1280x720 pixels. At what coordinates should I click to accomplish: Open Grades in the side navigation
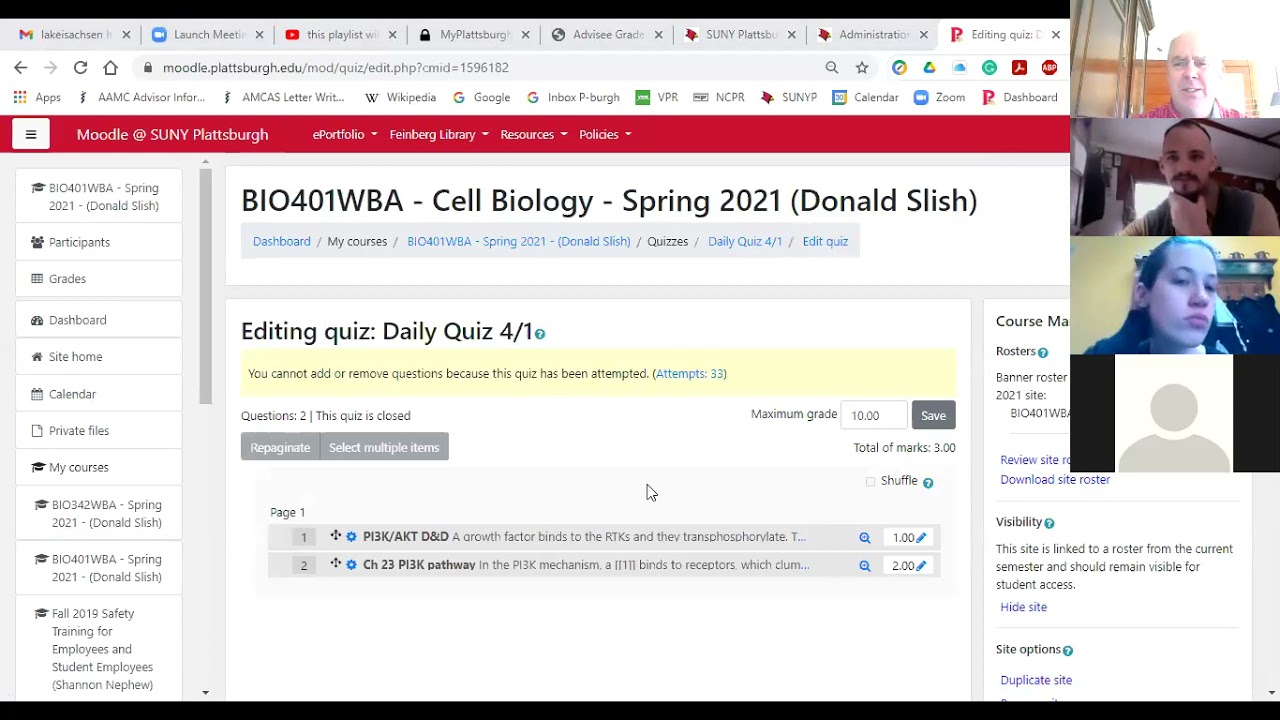coord(67,279)
